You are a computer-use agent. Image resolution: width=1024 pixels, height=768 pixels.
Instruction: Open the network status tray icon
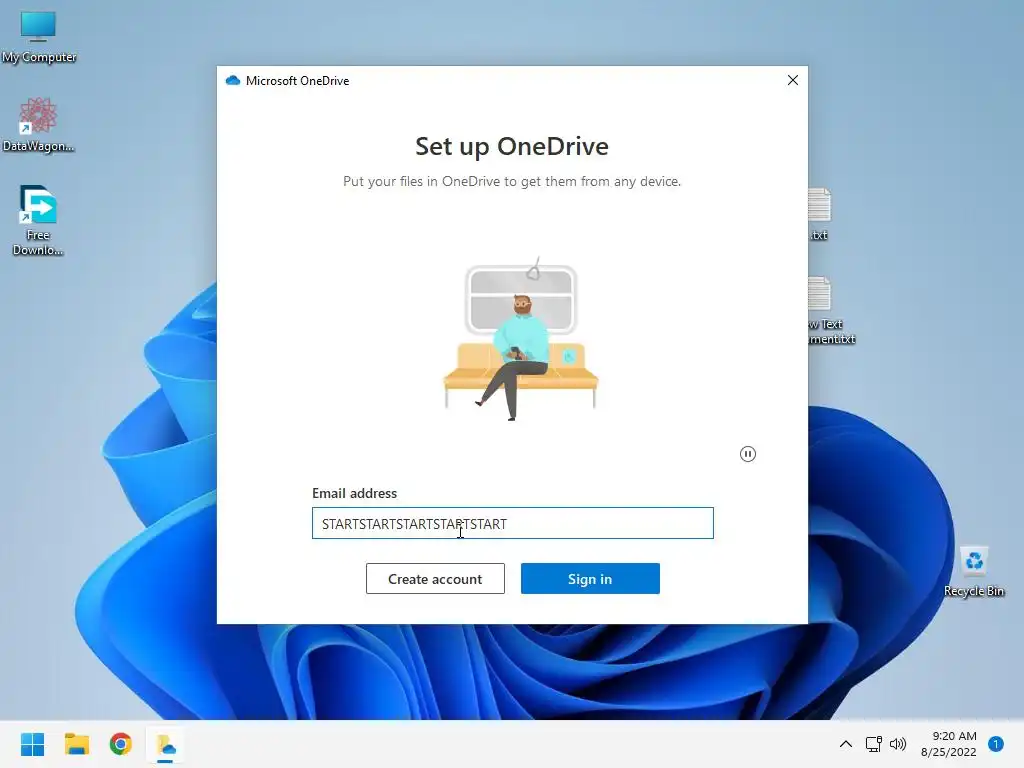(873, 744)
